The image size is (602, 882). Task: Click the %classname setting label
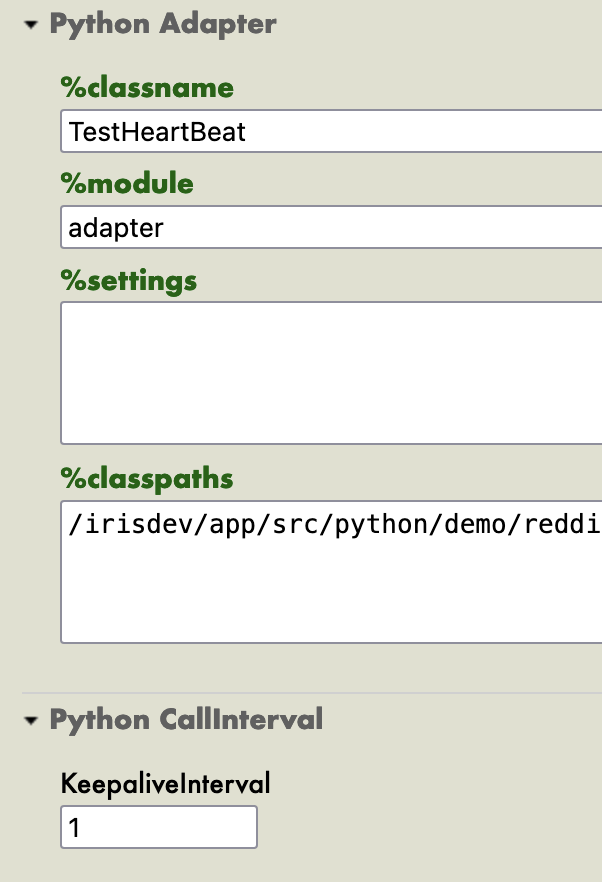[x=146, y=88]
